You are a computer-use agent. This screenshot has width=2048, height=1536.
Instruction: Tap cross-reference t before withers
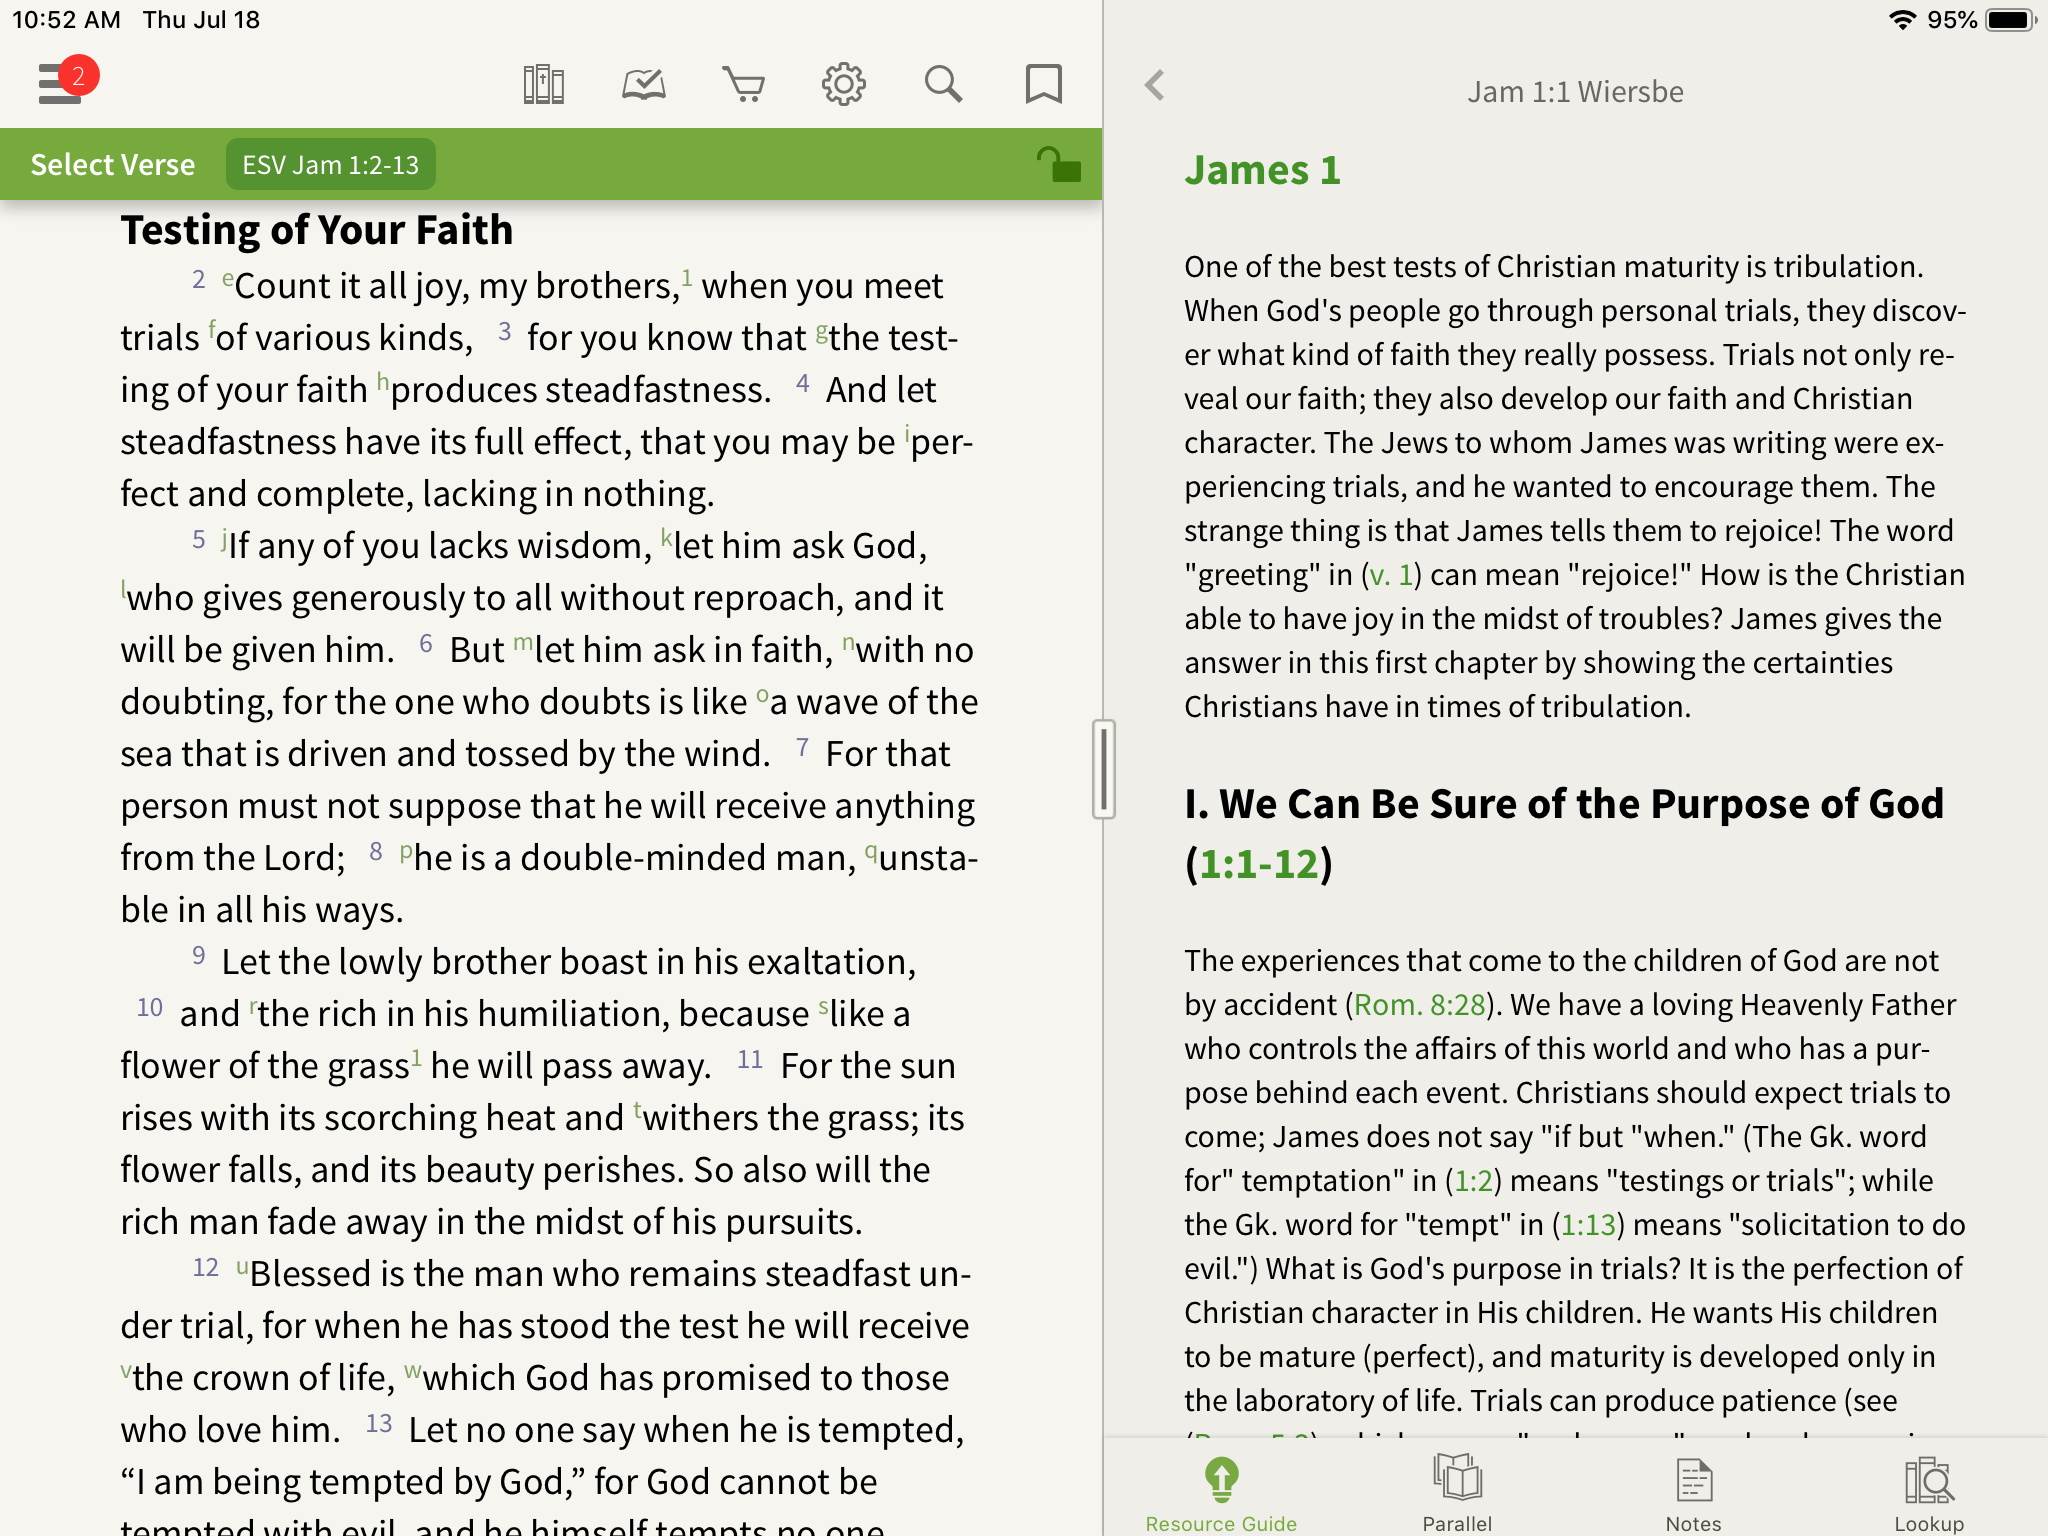coord(637,1110)
